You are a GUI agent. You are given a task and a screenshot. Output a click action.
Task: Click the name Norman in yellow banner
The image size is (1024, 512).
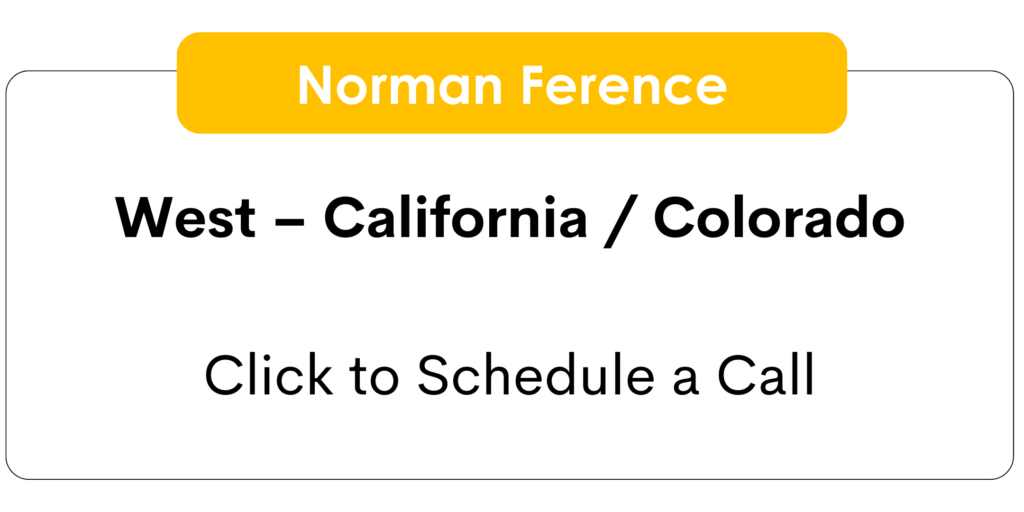point(399,84)
